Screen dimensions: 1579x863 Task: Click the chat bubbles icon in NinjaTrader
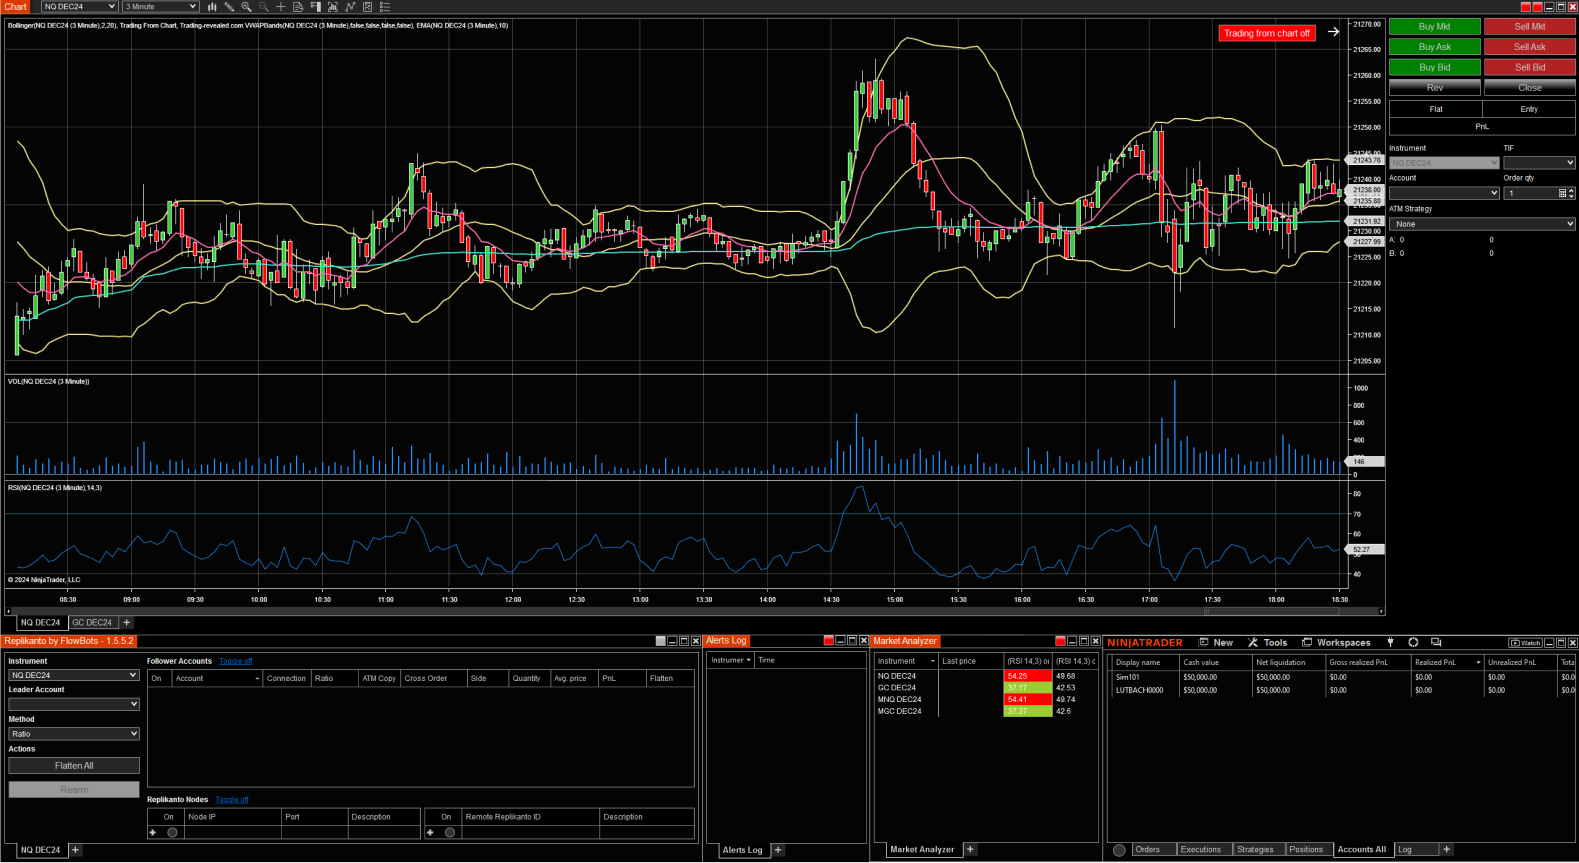tap(1436, 643)
